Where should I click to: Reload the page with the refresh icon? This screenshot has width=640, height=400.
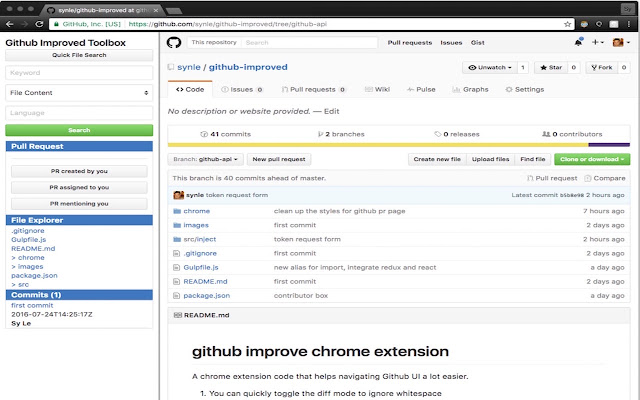39,24
